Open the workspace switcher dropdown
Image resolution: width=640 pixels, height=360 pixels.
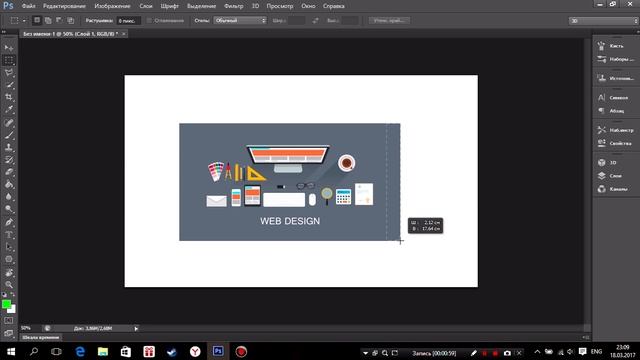[603, 21]
